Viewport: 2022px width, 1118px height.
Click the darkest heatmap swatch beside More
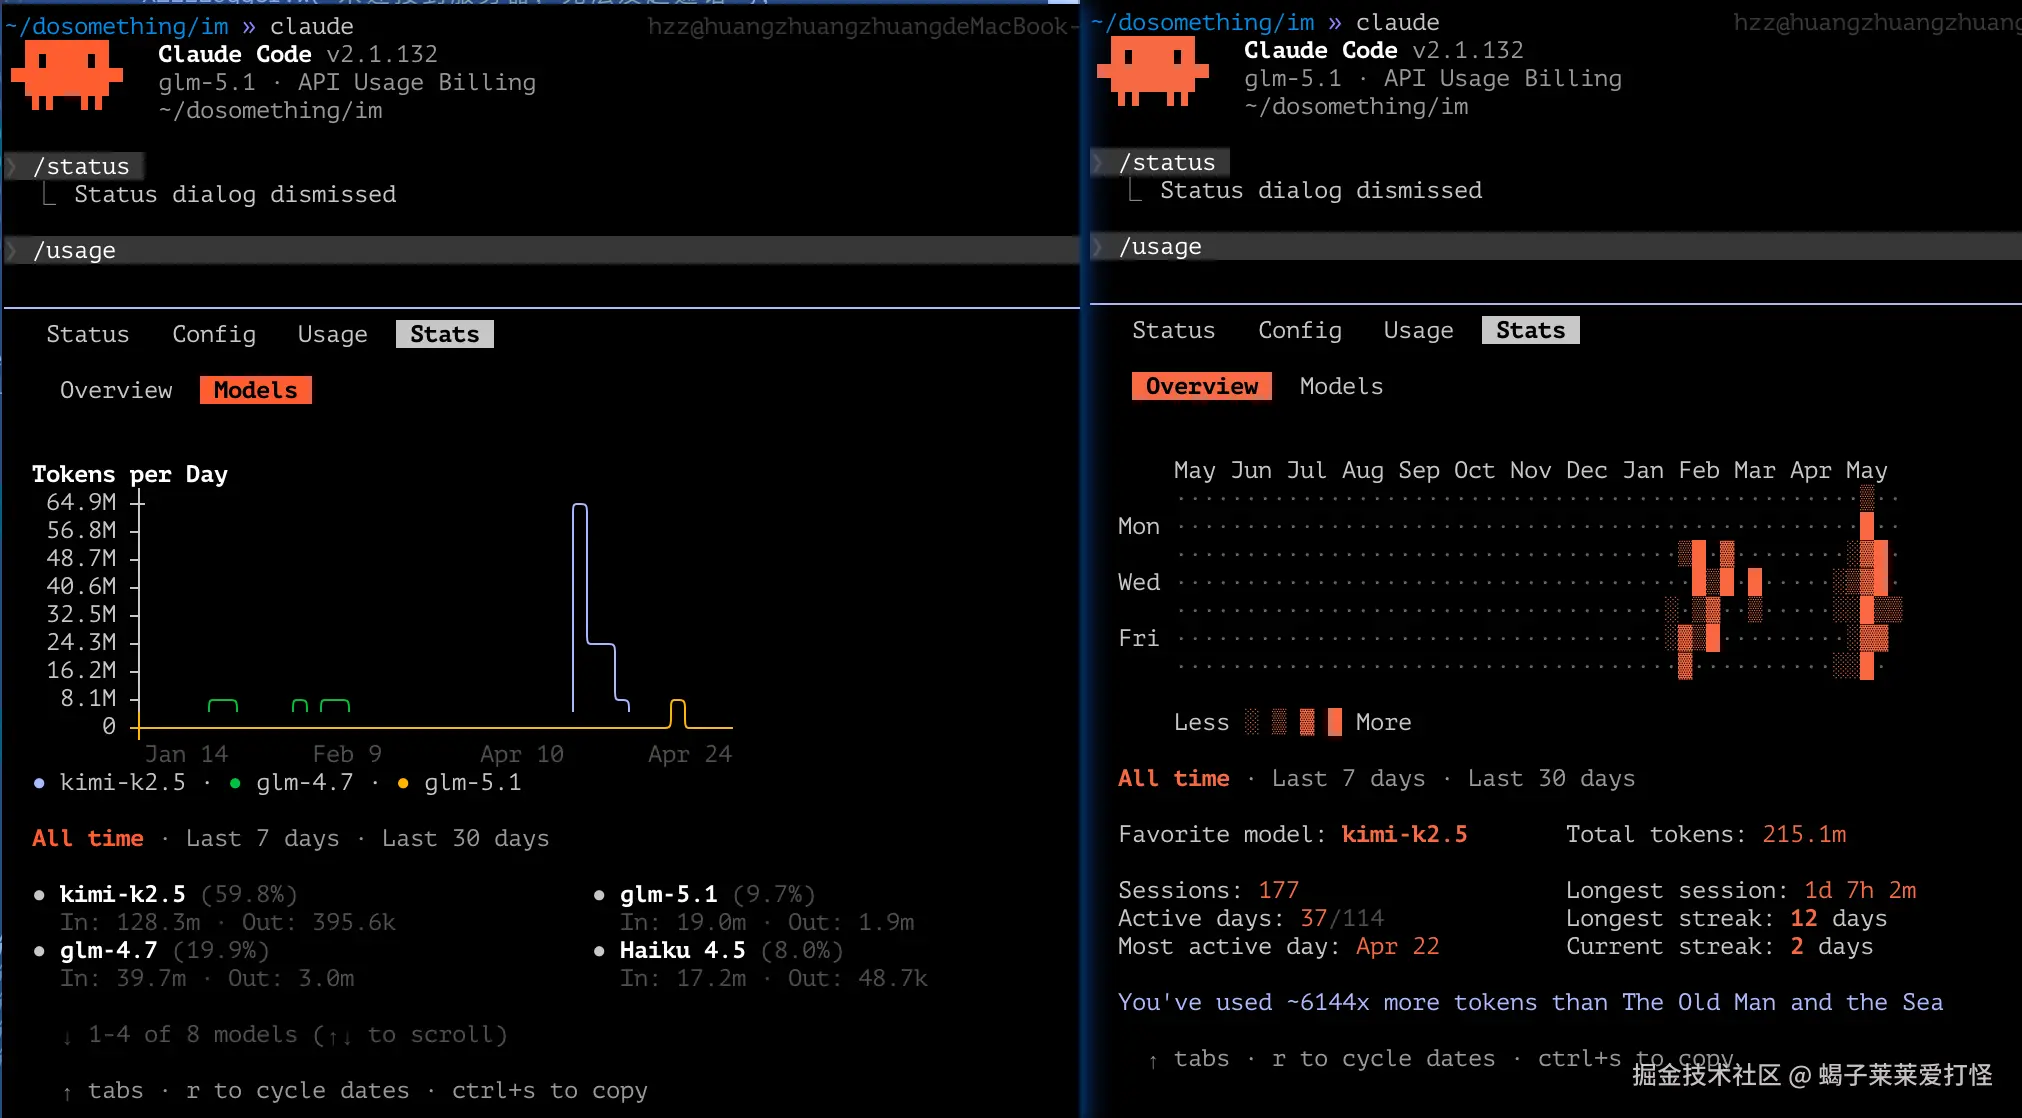click(x=1335, y=722)
